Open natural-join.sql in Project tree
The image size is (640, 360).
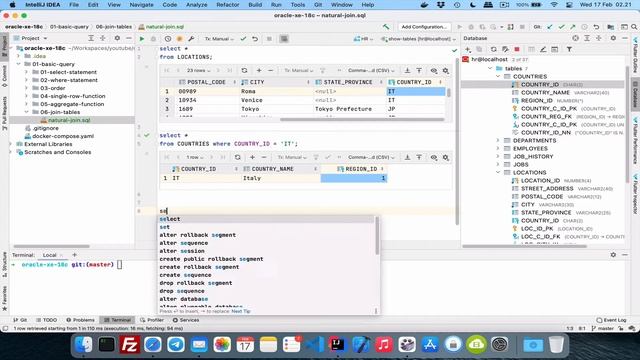69,120
